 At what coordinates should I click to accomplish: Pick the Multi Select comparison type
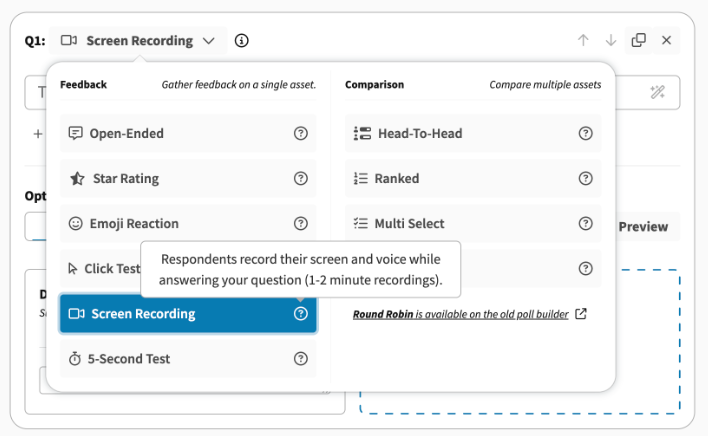coord(409,223)
